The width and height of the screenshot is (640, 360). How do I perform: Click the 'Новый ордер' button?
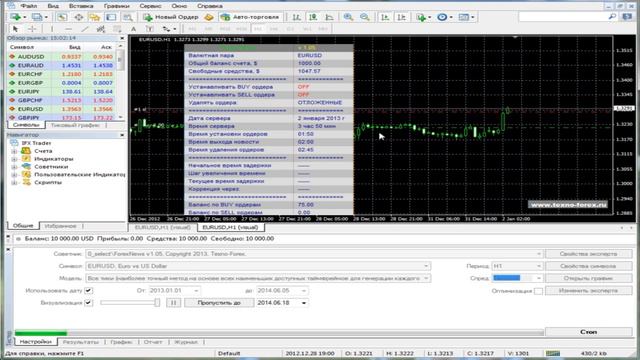tap(171, 17)
